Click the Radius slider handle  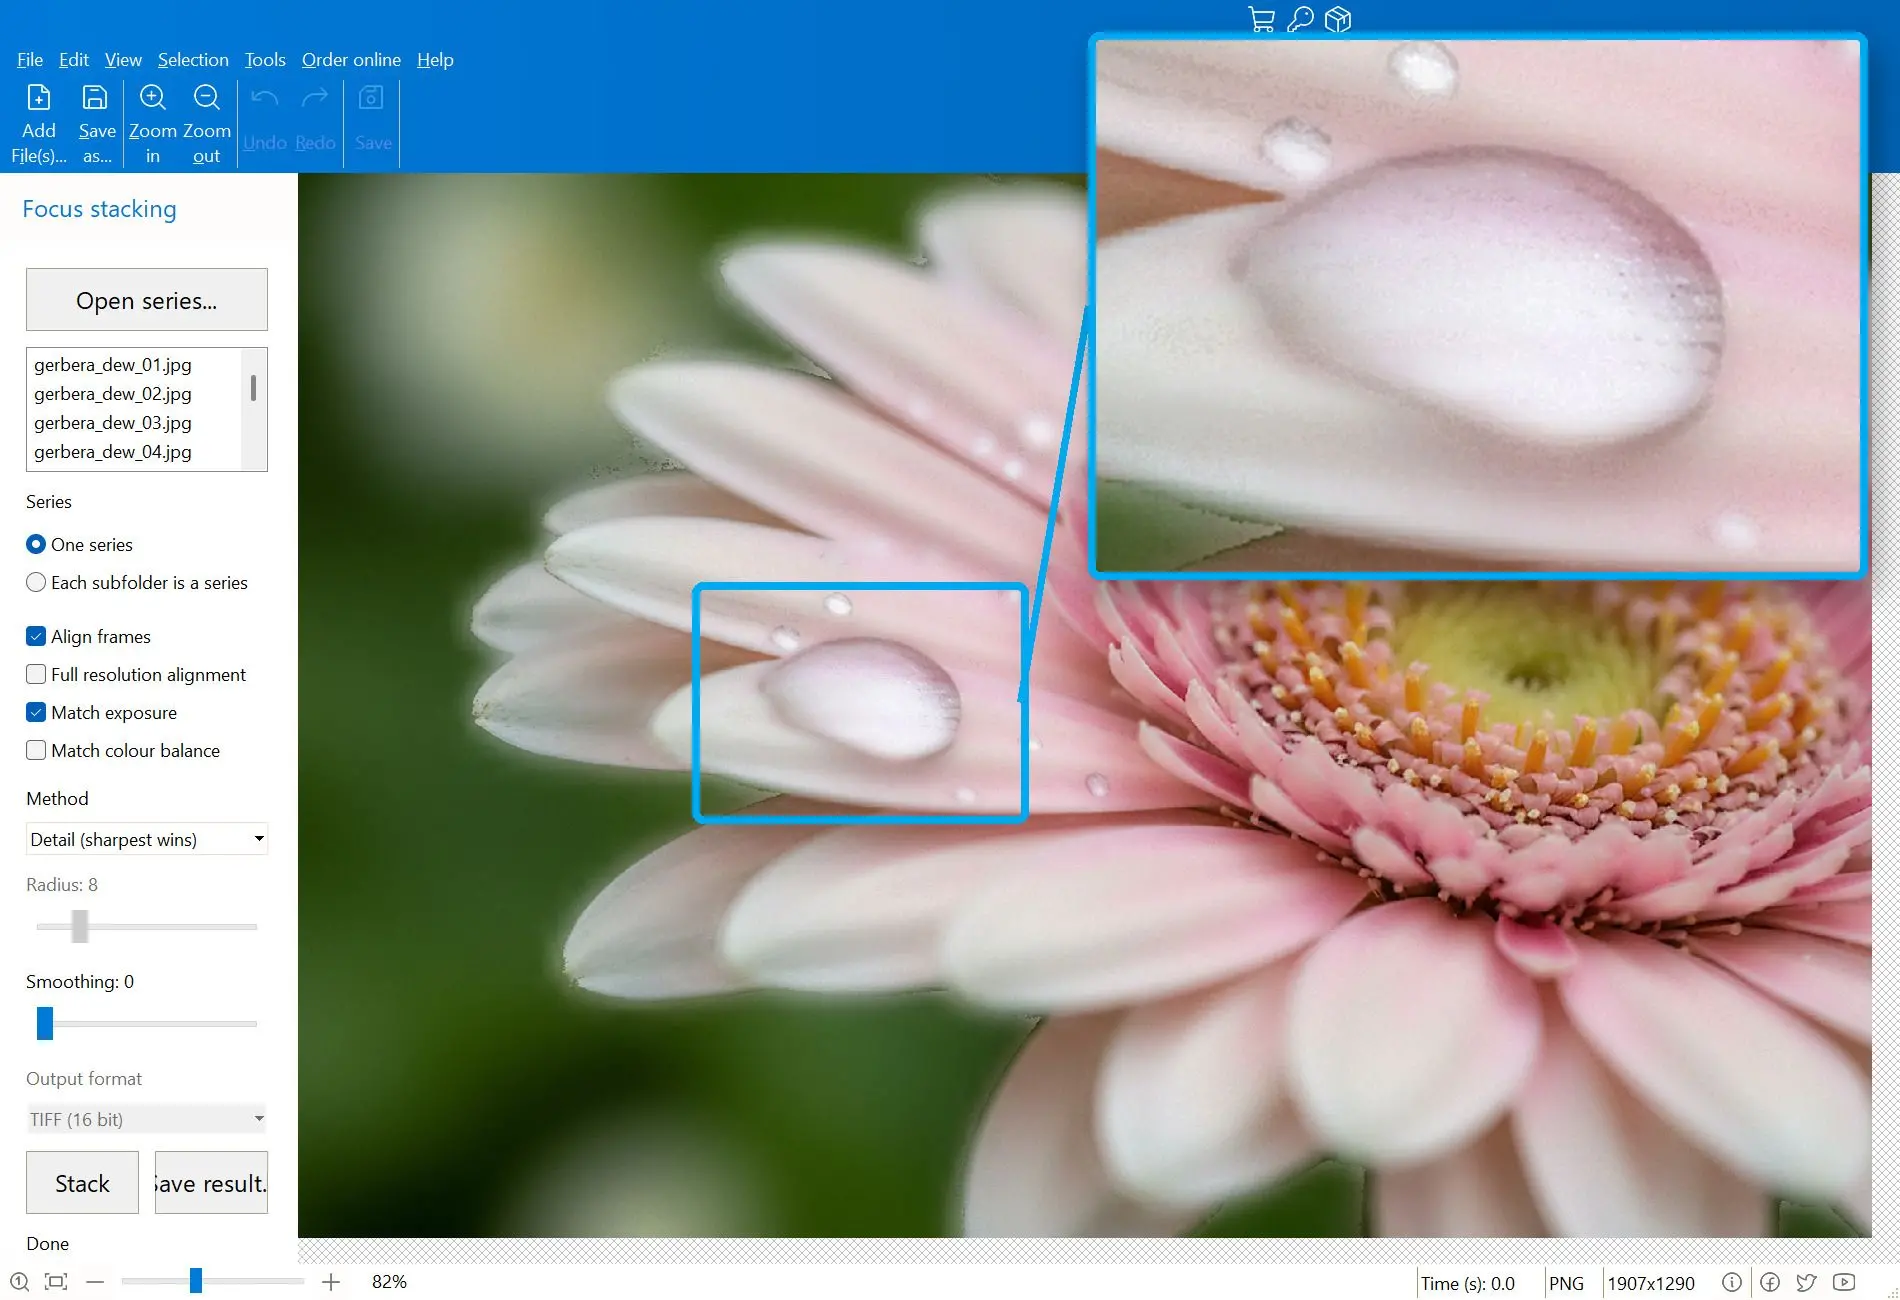pyautogui.click(x=80, y=926)
